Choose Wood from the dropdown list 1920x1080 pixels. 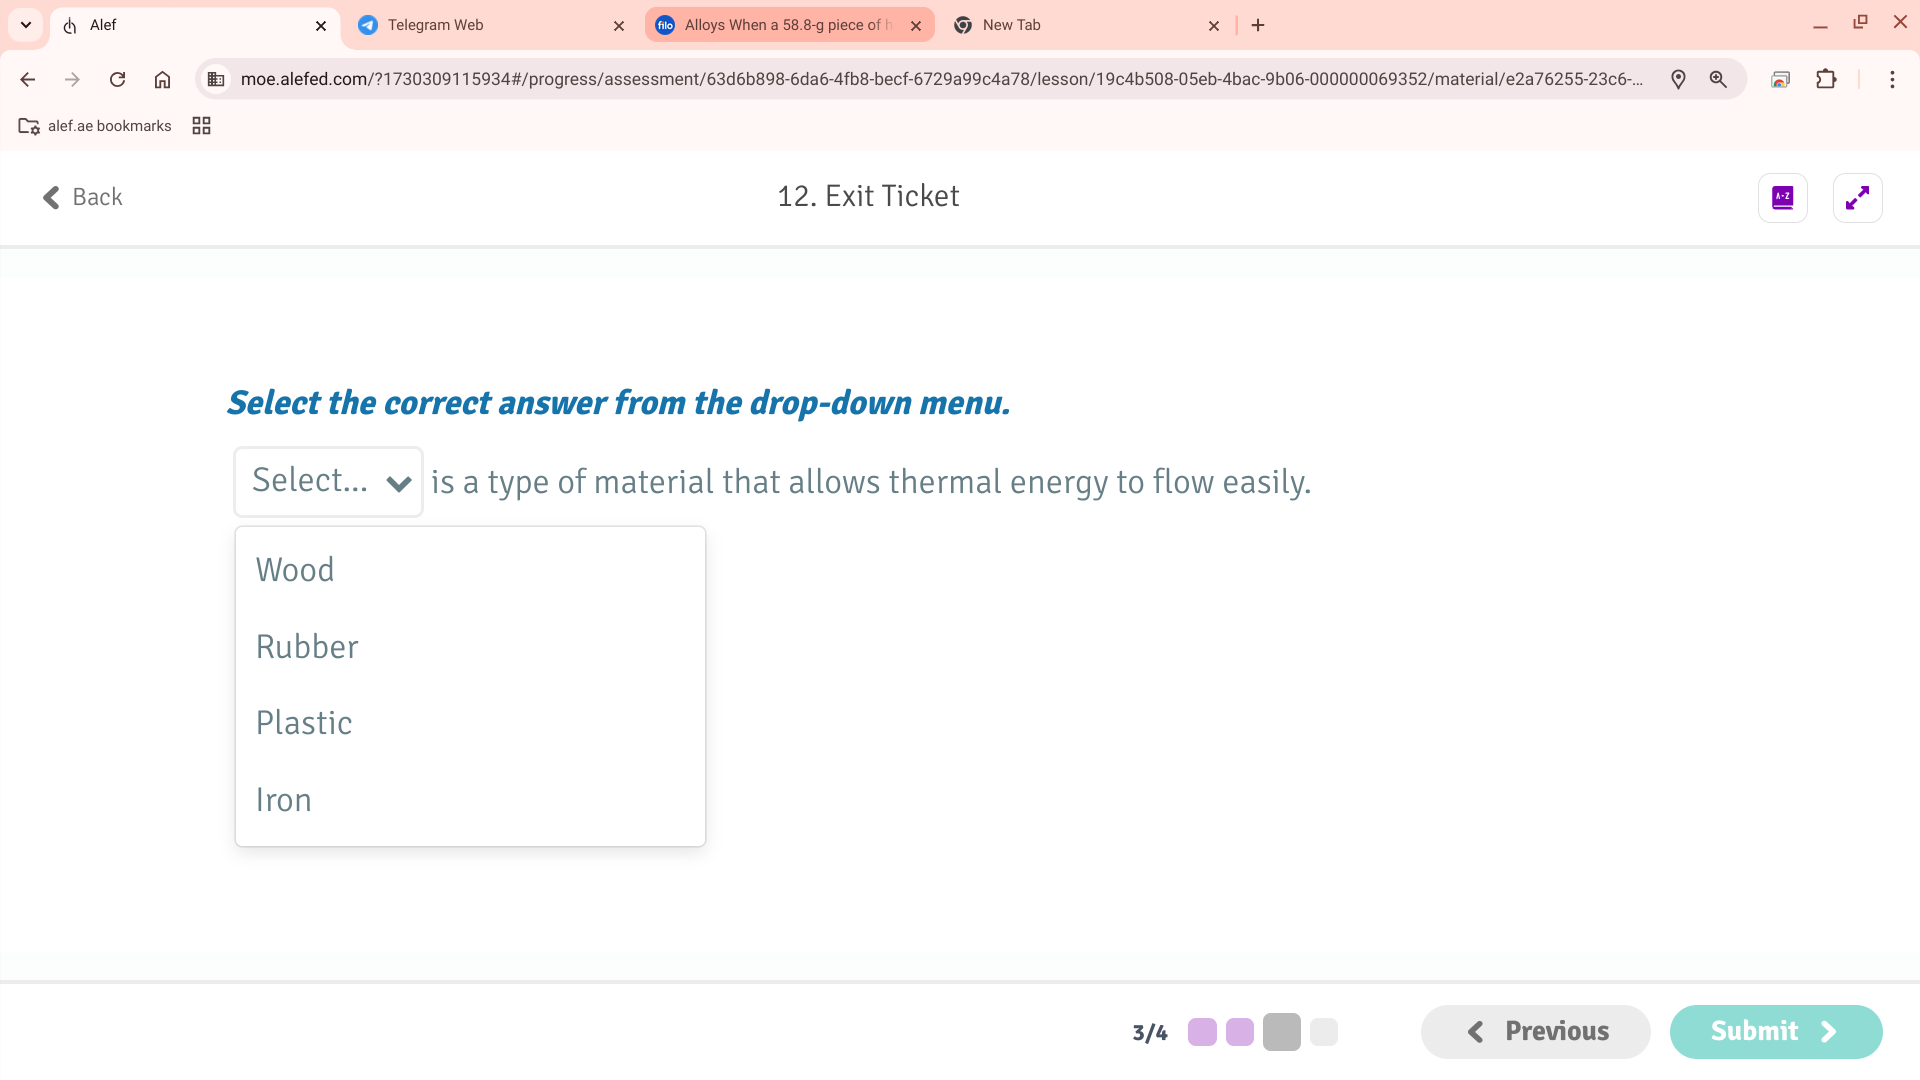(295, 570)
